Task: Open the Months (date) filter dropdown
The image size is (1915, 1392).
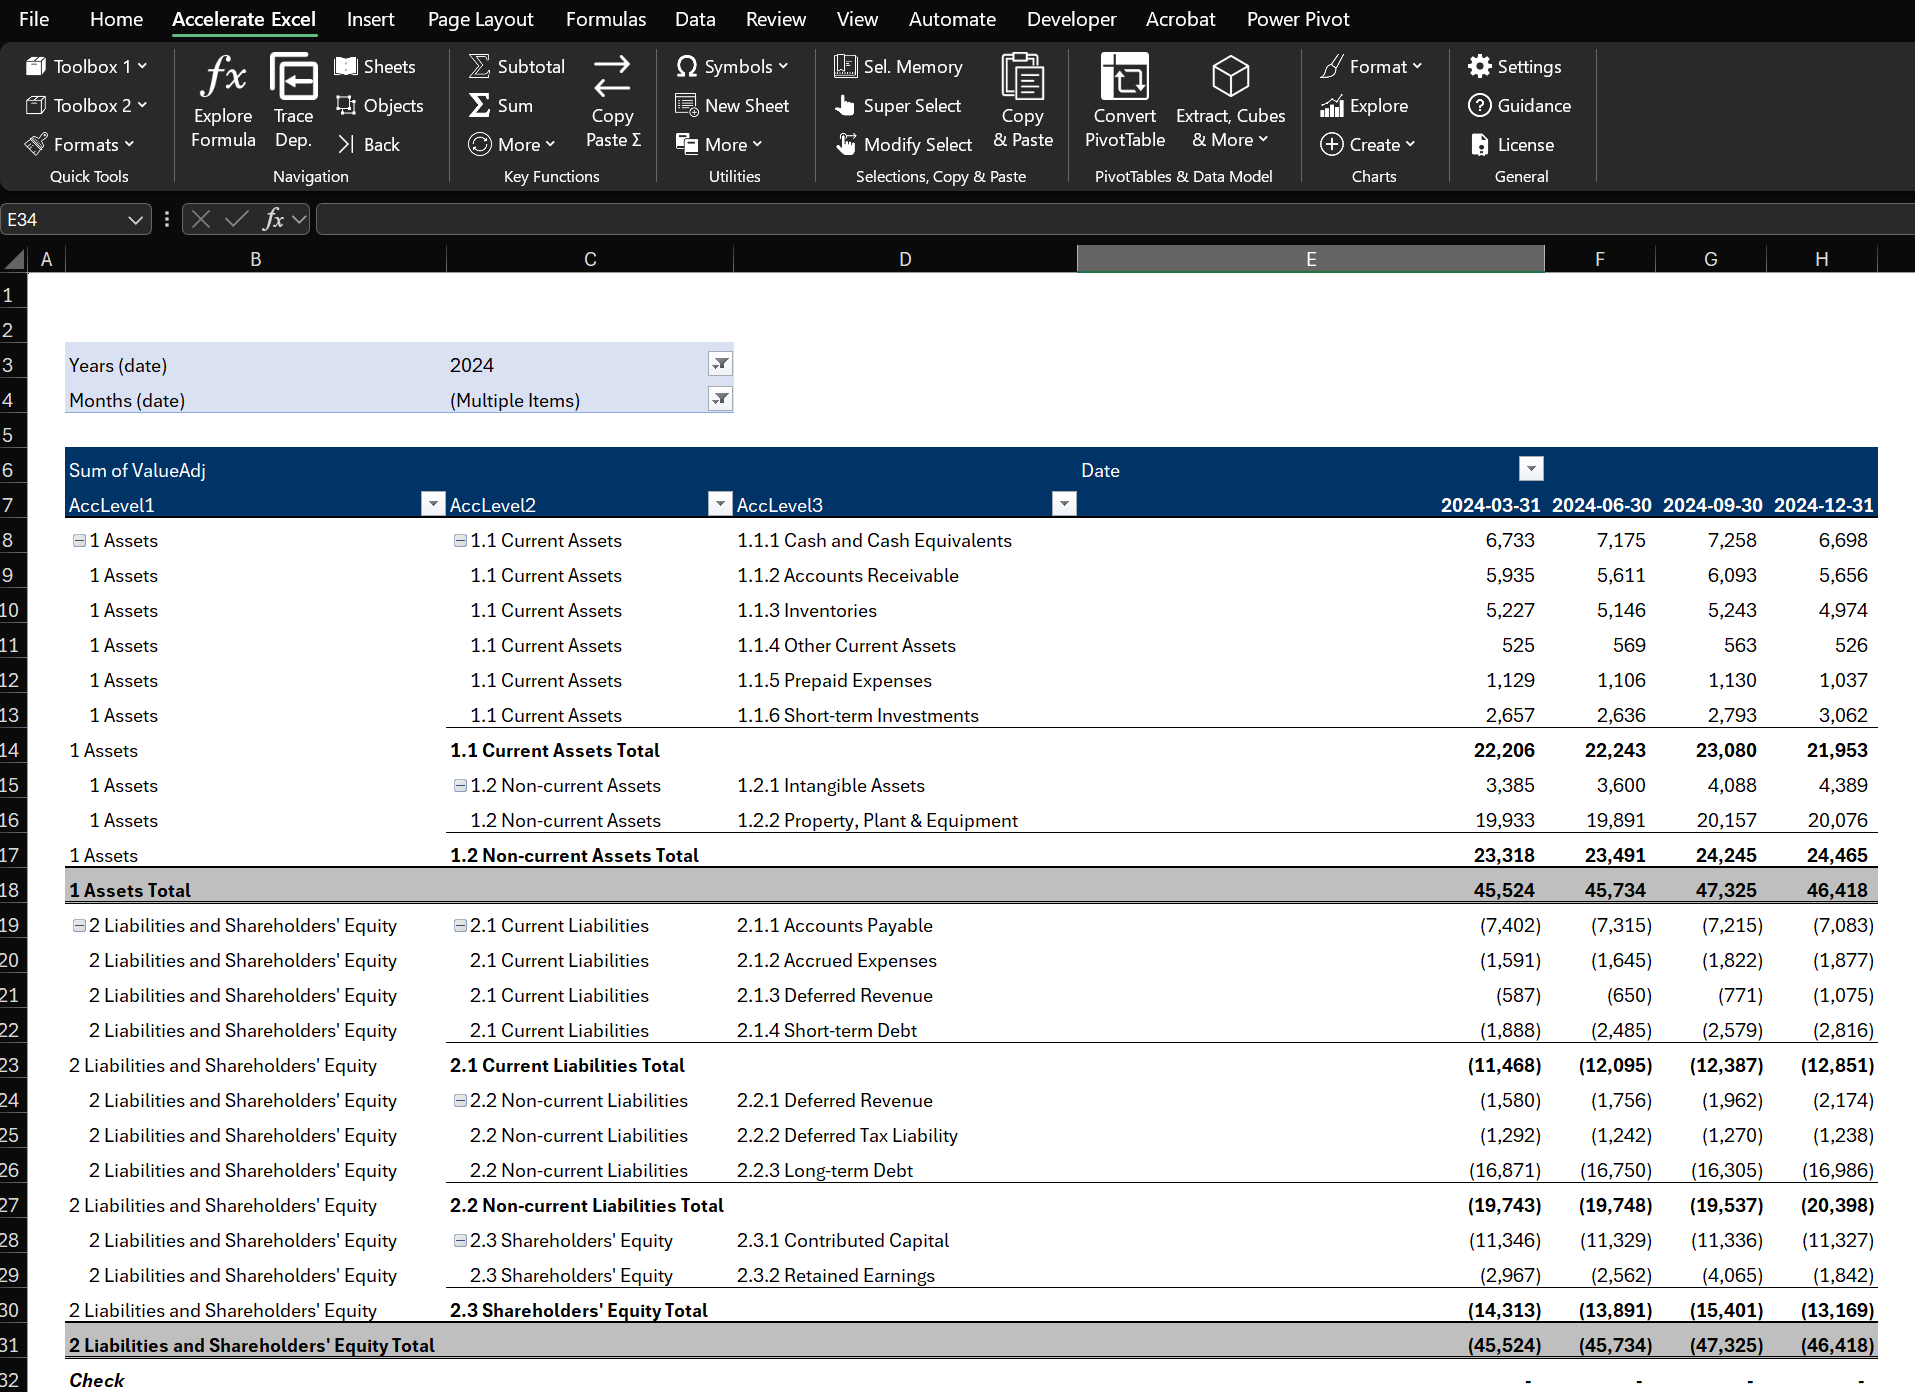Action: [720, 399]
